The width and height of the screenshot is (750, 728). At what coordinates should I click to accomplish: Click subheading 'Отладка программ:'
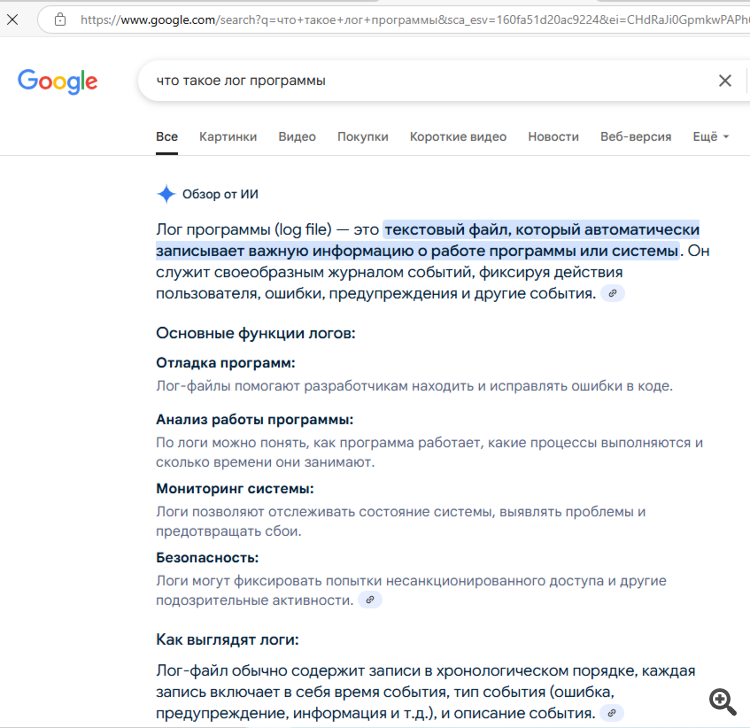pyautogui.click(x=226, y=363)
